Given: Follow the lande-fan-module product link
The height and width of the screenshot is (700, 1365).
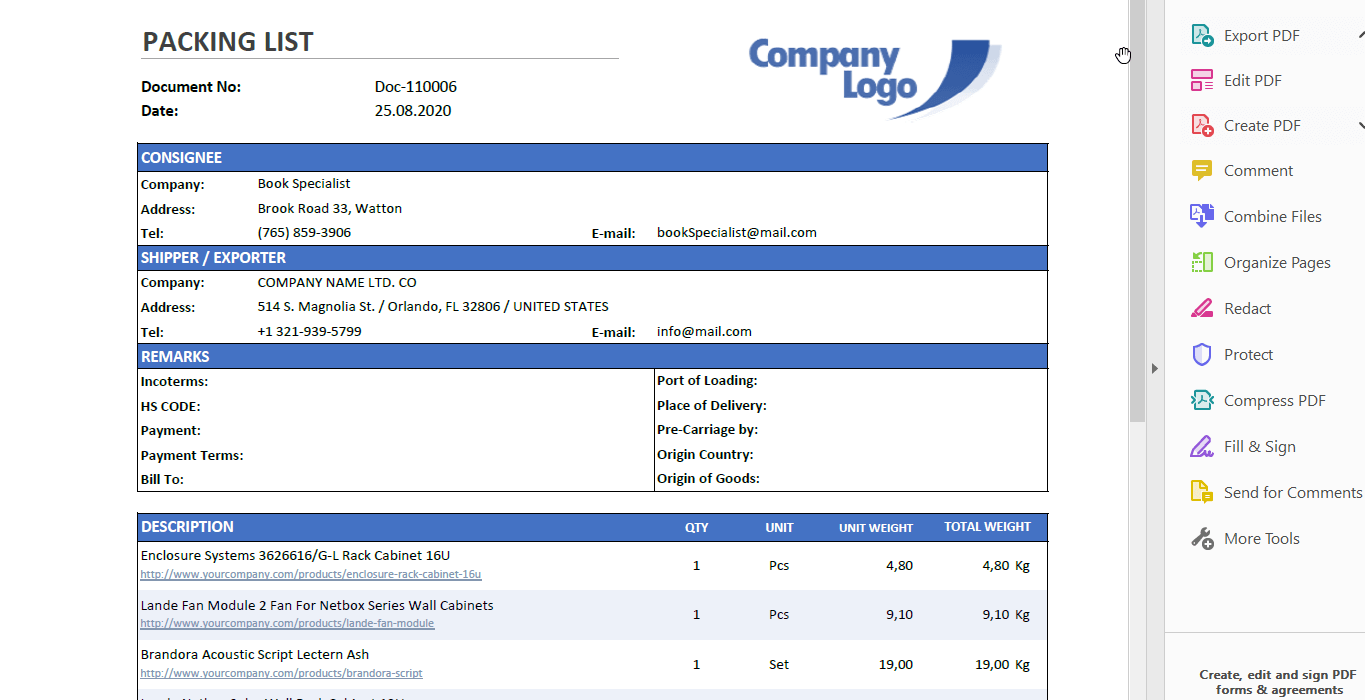Looking at the screenshot, I should coord(287,624).
